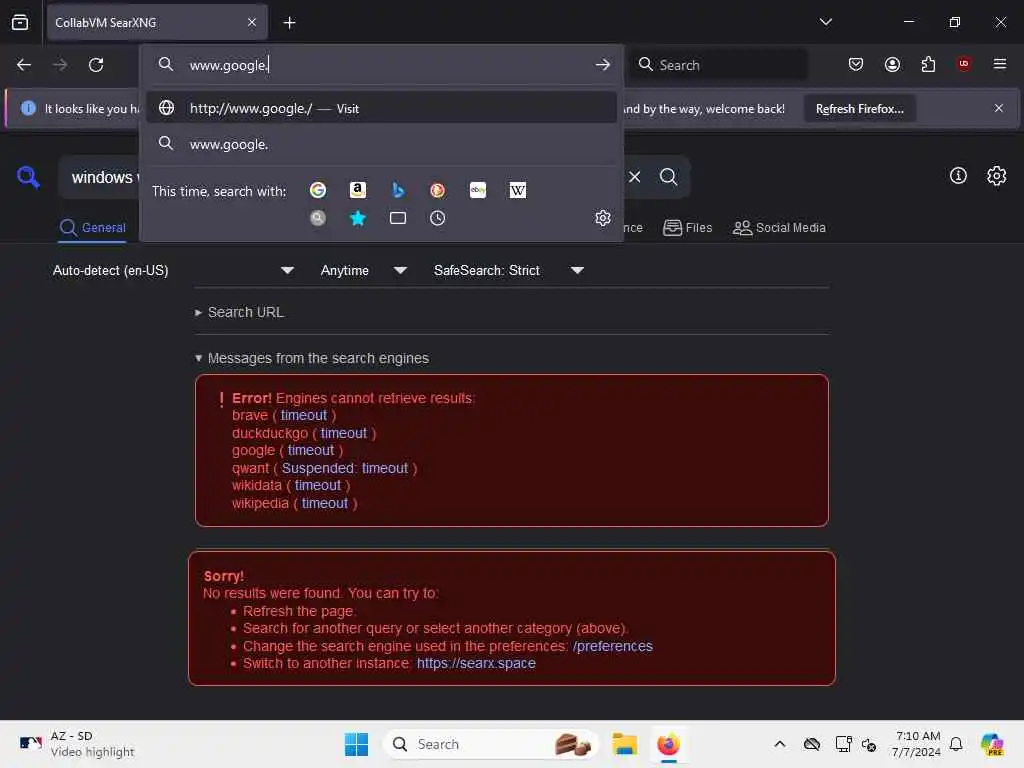This screenshot has width=1024, height=768.
Task: Open the uBlock Origin extension icon
Action: [964, 64]
